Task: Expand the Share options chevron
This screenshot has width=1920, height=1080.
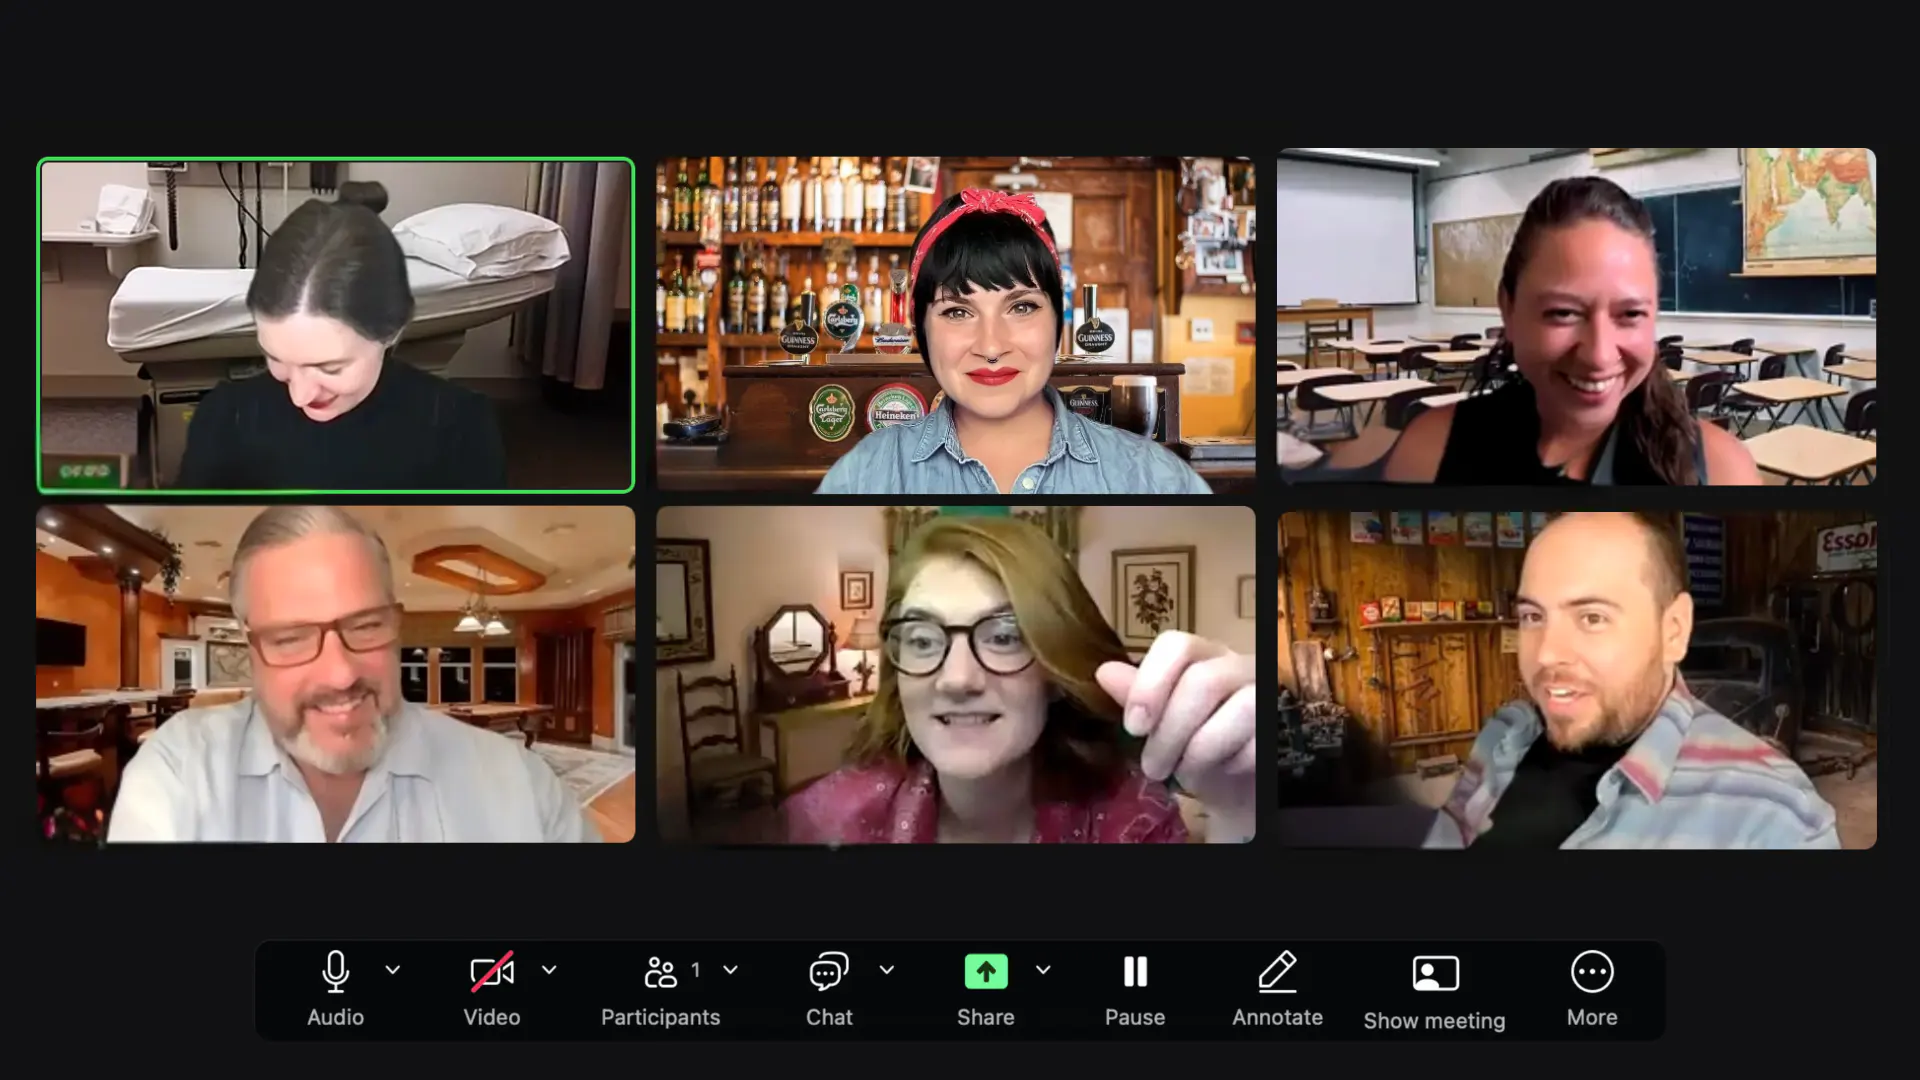Action: 1043,970
